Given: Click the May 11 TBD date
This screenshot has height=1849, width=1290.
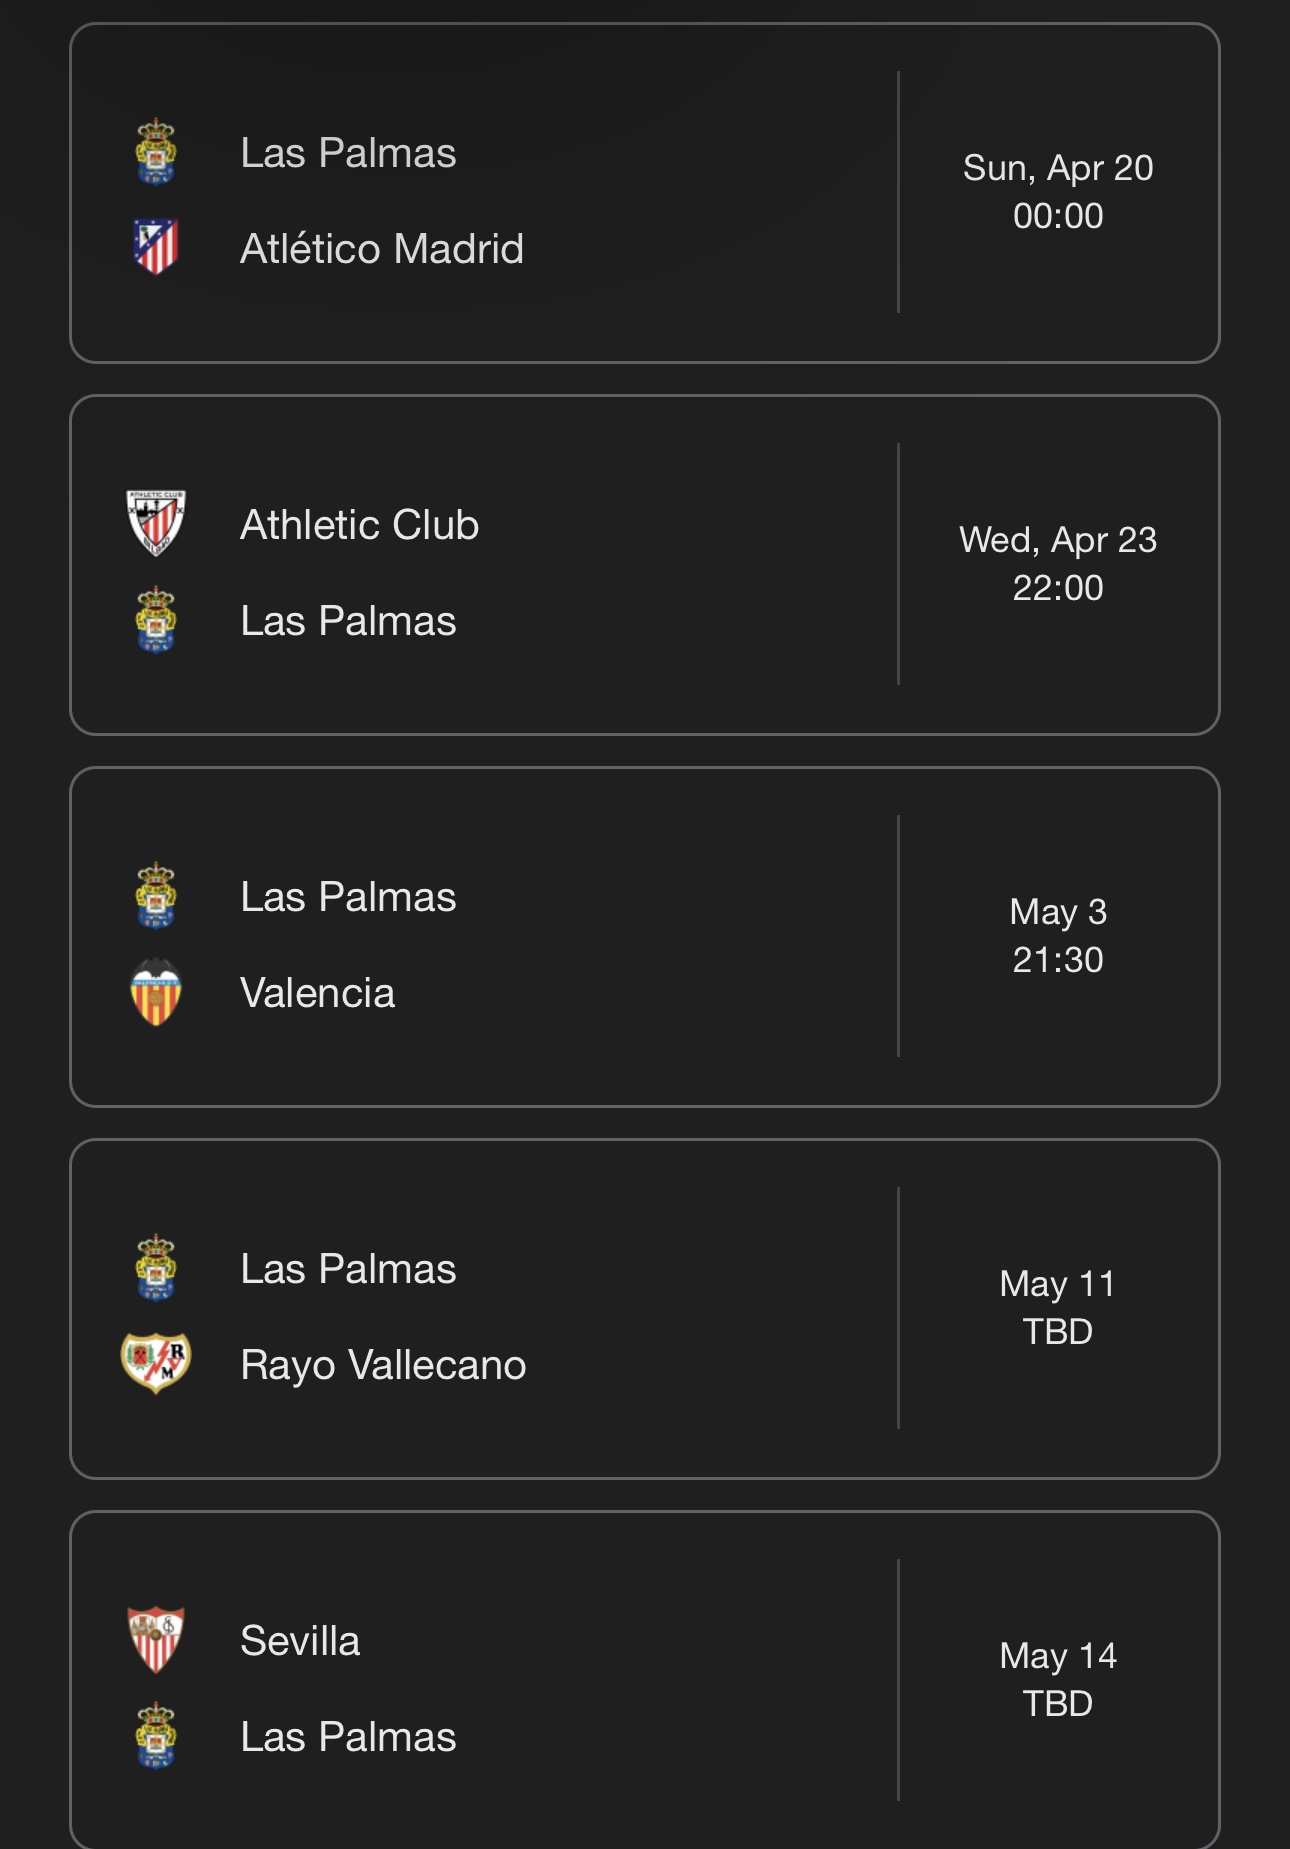Looking at the screenshot, I should click(1058, 1284).
